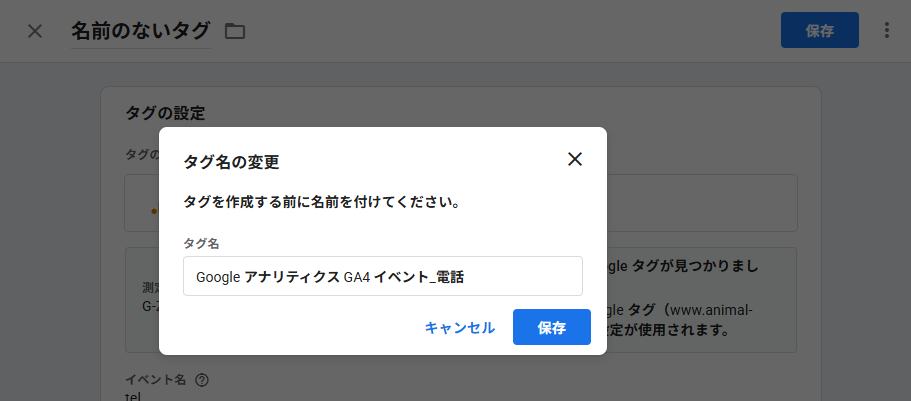The height and width of the screenshot is (401, 911).
Task: Click the folder icon beside the tag title
Action: (235, 31)
